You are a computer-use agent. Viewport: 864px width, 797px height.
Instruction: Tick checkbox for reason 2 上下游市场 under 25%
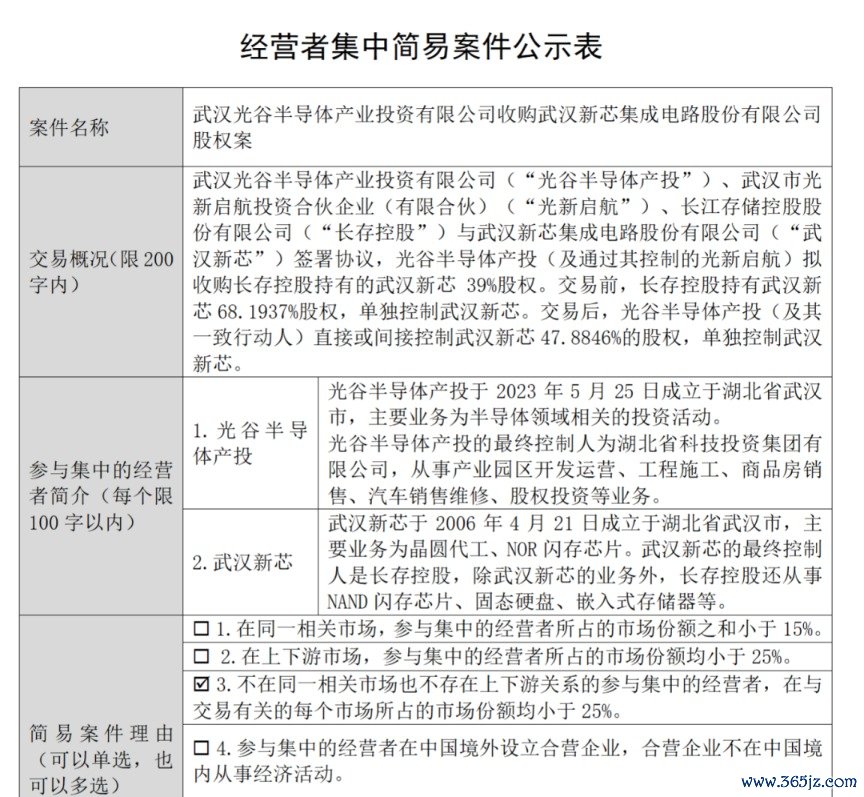[202, 656]
